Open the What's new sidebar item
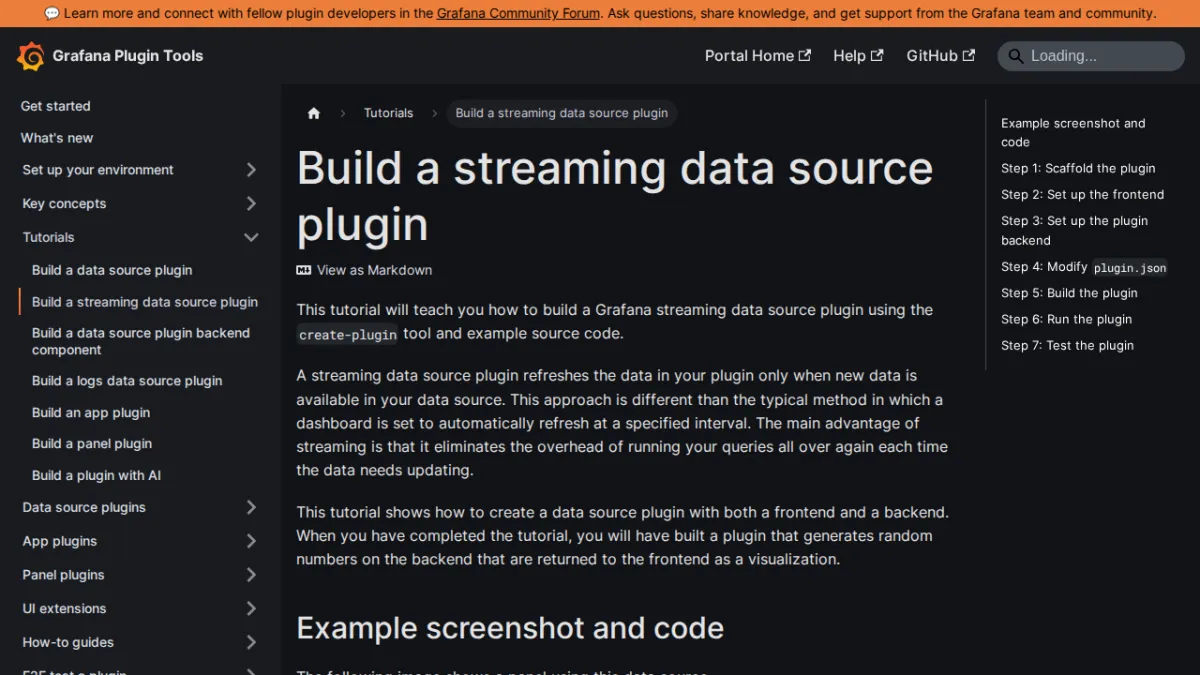1200x675 pixels. tap(57, 138)
